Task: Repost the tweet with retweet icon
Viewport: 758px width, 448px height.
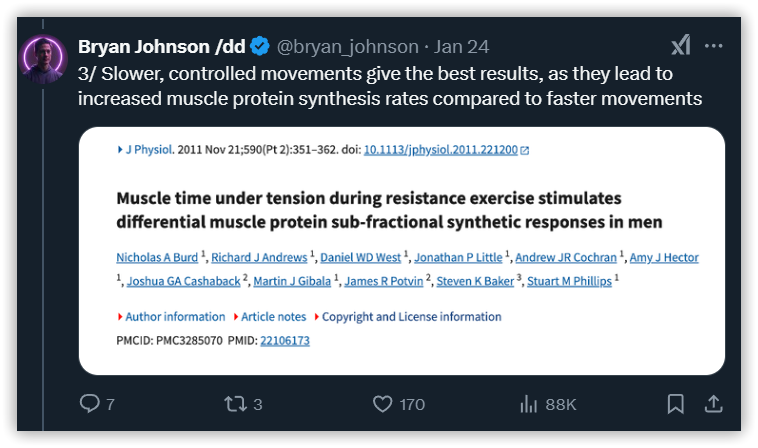Action: (235, 404)
